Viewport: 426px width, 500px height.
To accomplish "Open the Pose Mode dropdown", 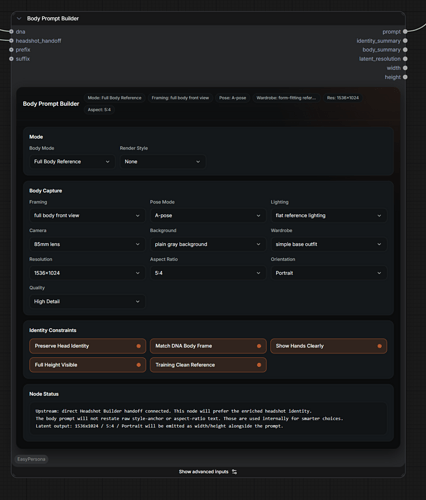I will click(208, 216).
